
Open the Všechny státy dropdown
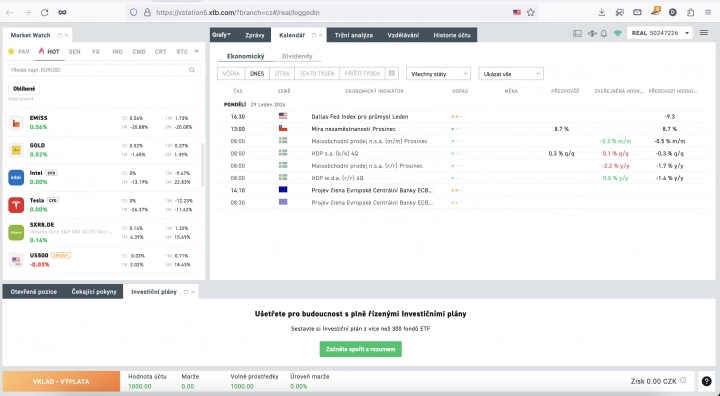tap(438, 74)
